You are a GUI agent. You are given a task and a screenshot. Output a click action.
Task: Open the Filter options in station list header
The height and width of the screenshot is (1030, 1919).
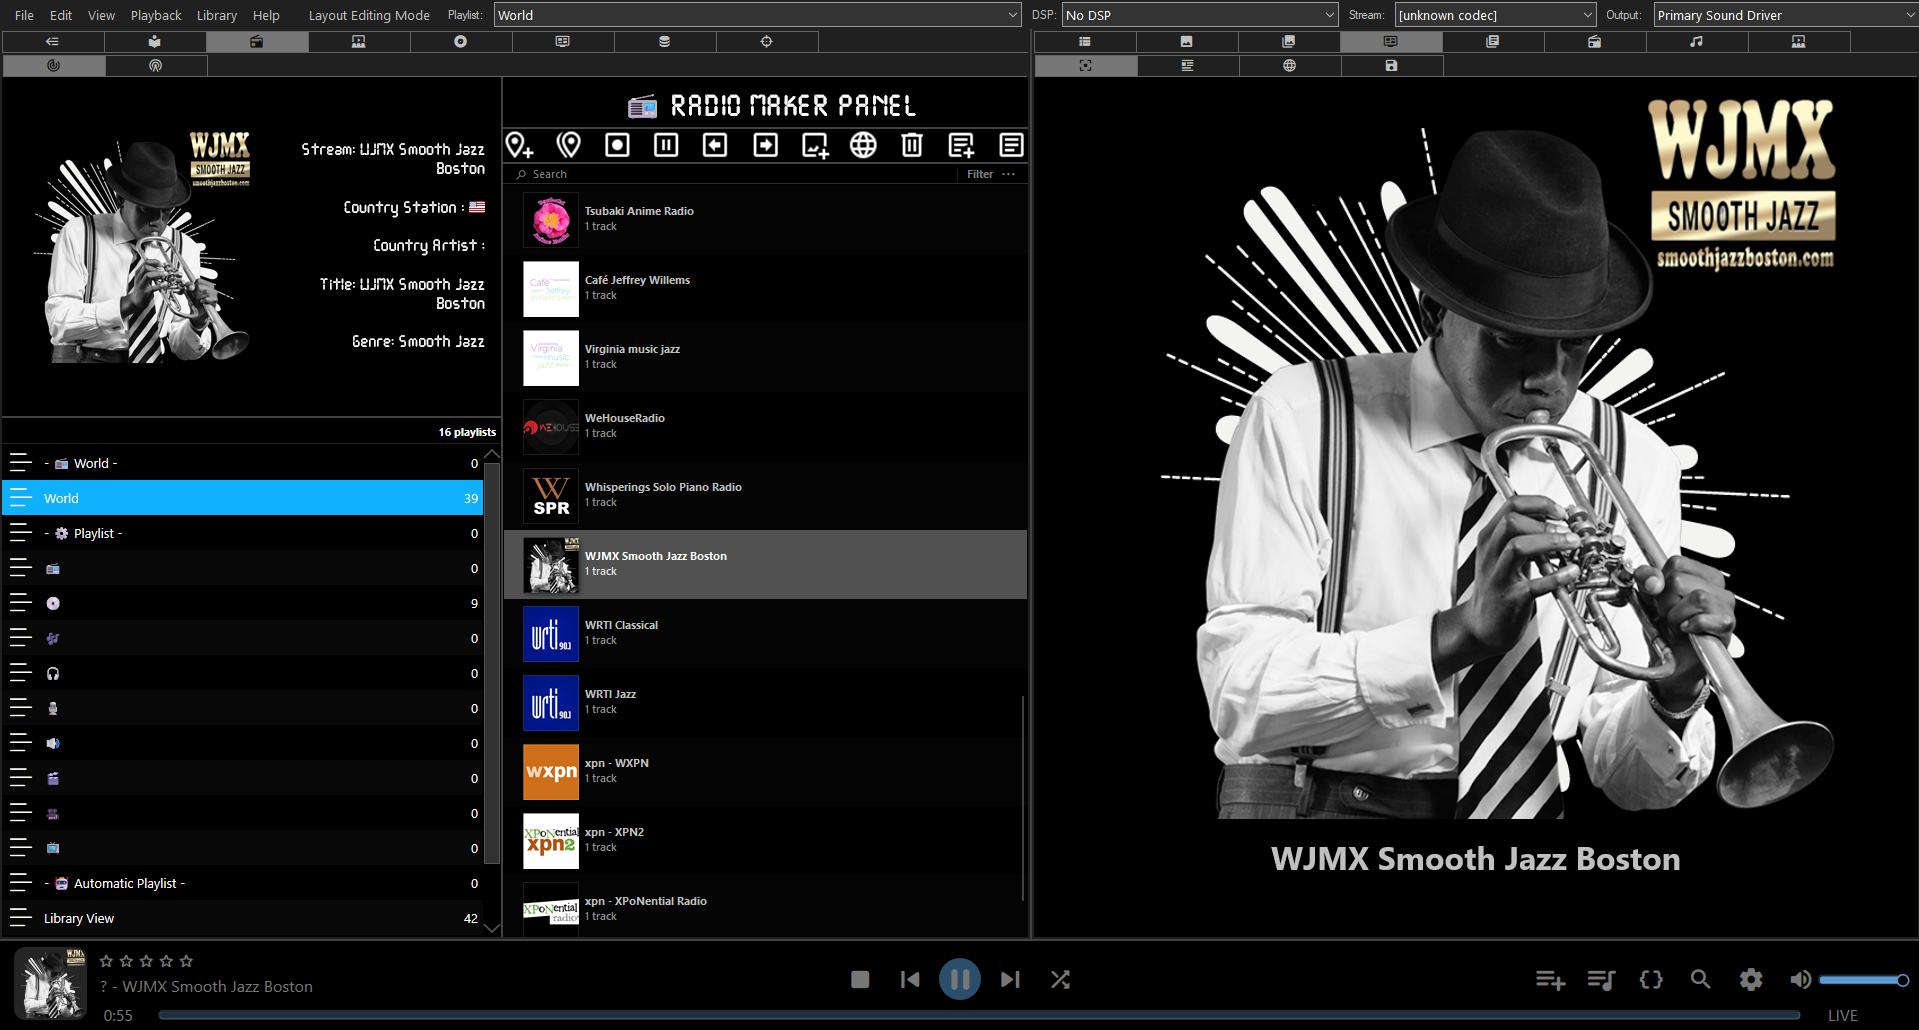tap(991, 174)
